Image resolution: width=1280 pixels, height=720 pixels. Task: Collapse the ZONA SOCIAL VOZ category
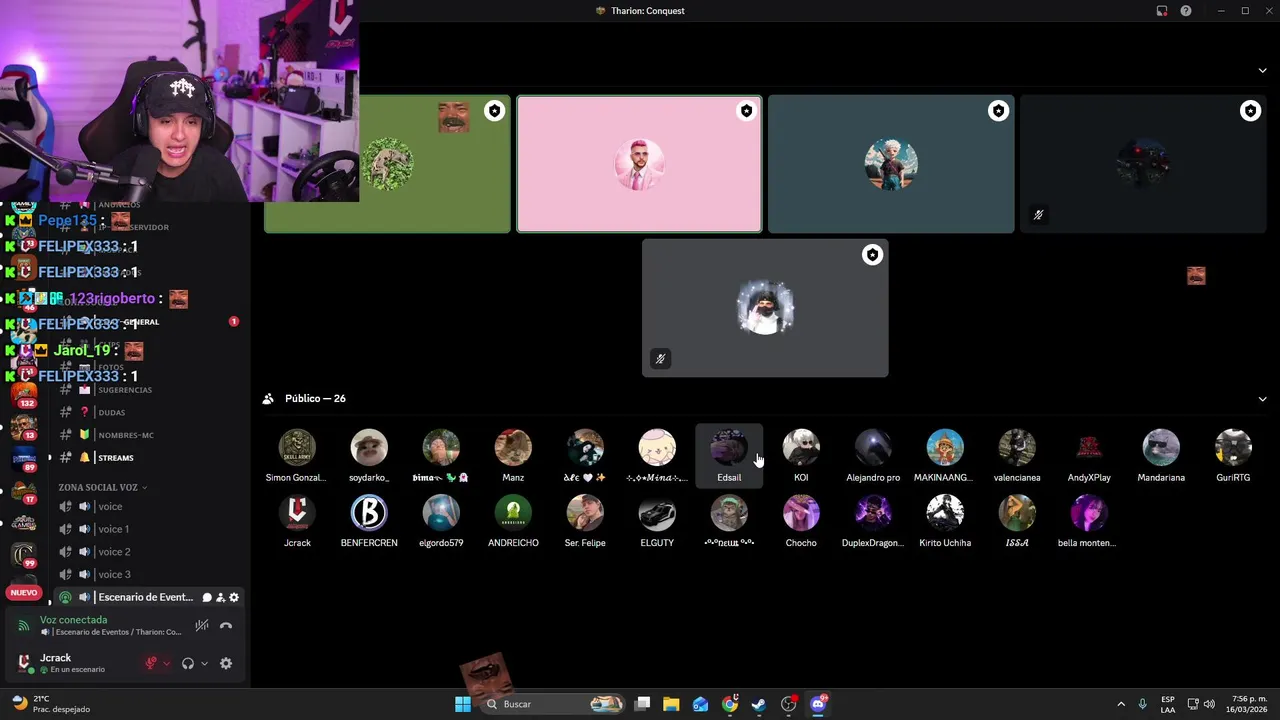(102, 487)
